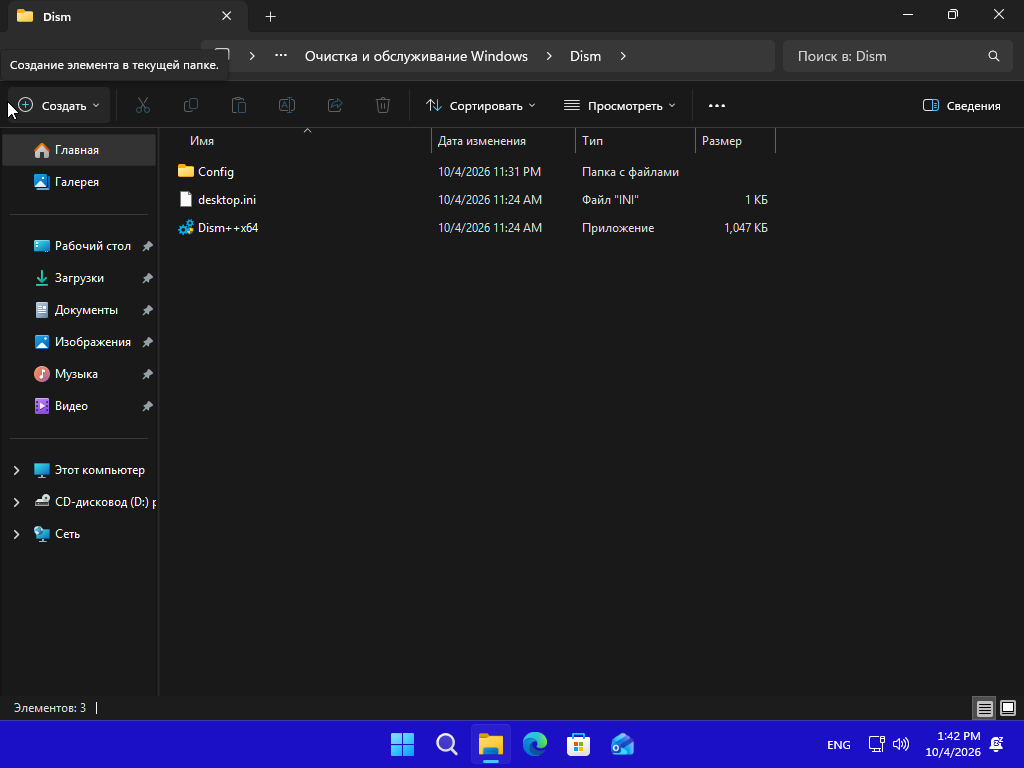This screenshot has width=1024, height=768.
Task: Click the 10/4/2026 11:31 PM date cell
Action: click(489, 172)
